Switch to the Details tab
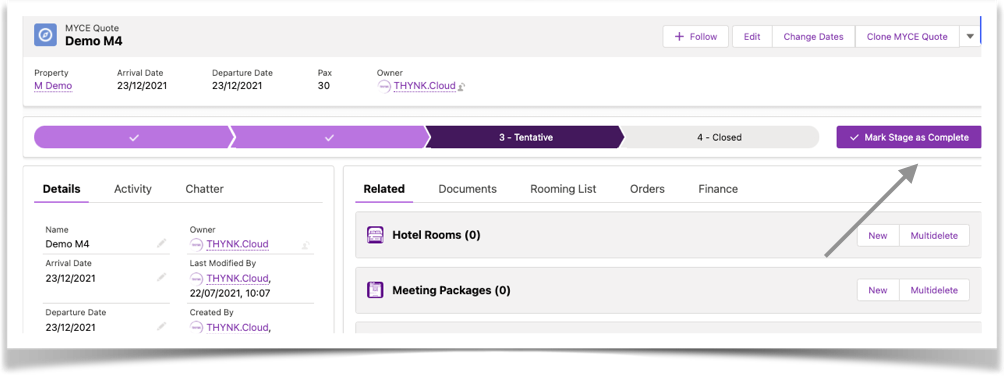The image size is (1004, 376). coord(61,189)
